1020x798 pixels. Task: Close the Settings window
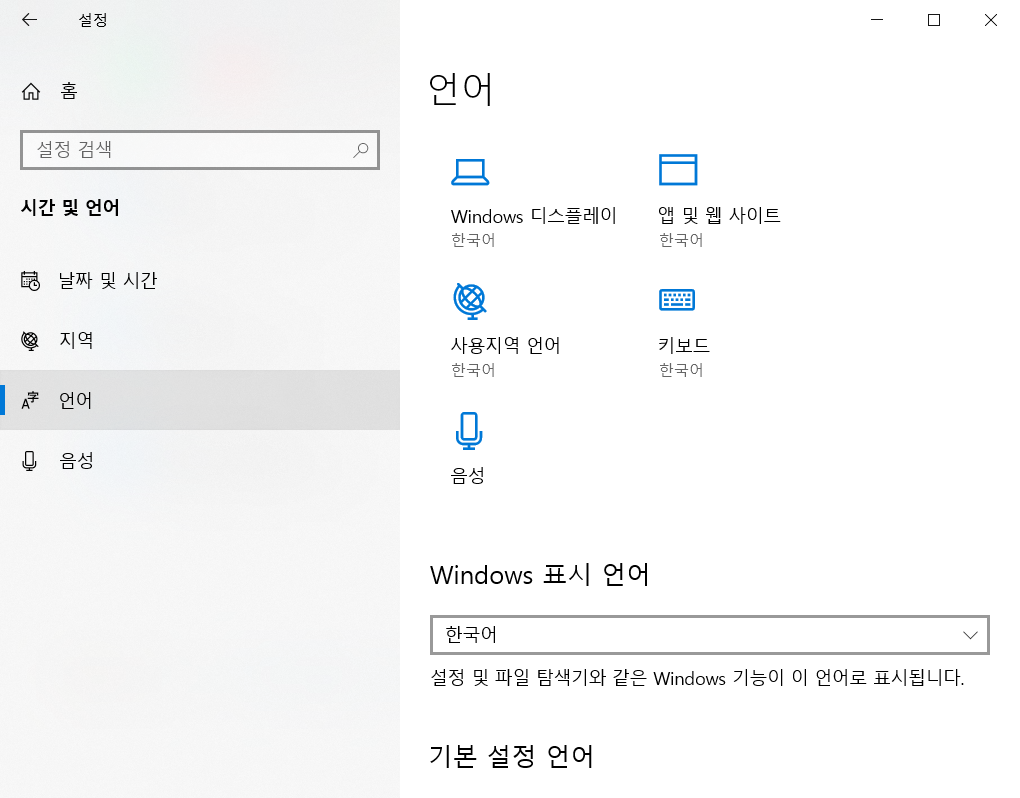pyautogui.click(x=991, y=20)
